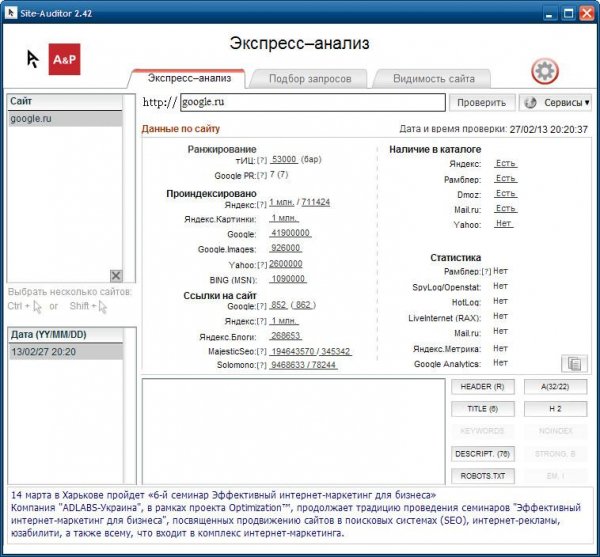
Task: Click the A(32/22) button
Action: point(555,387)
